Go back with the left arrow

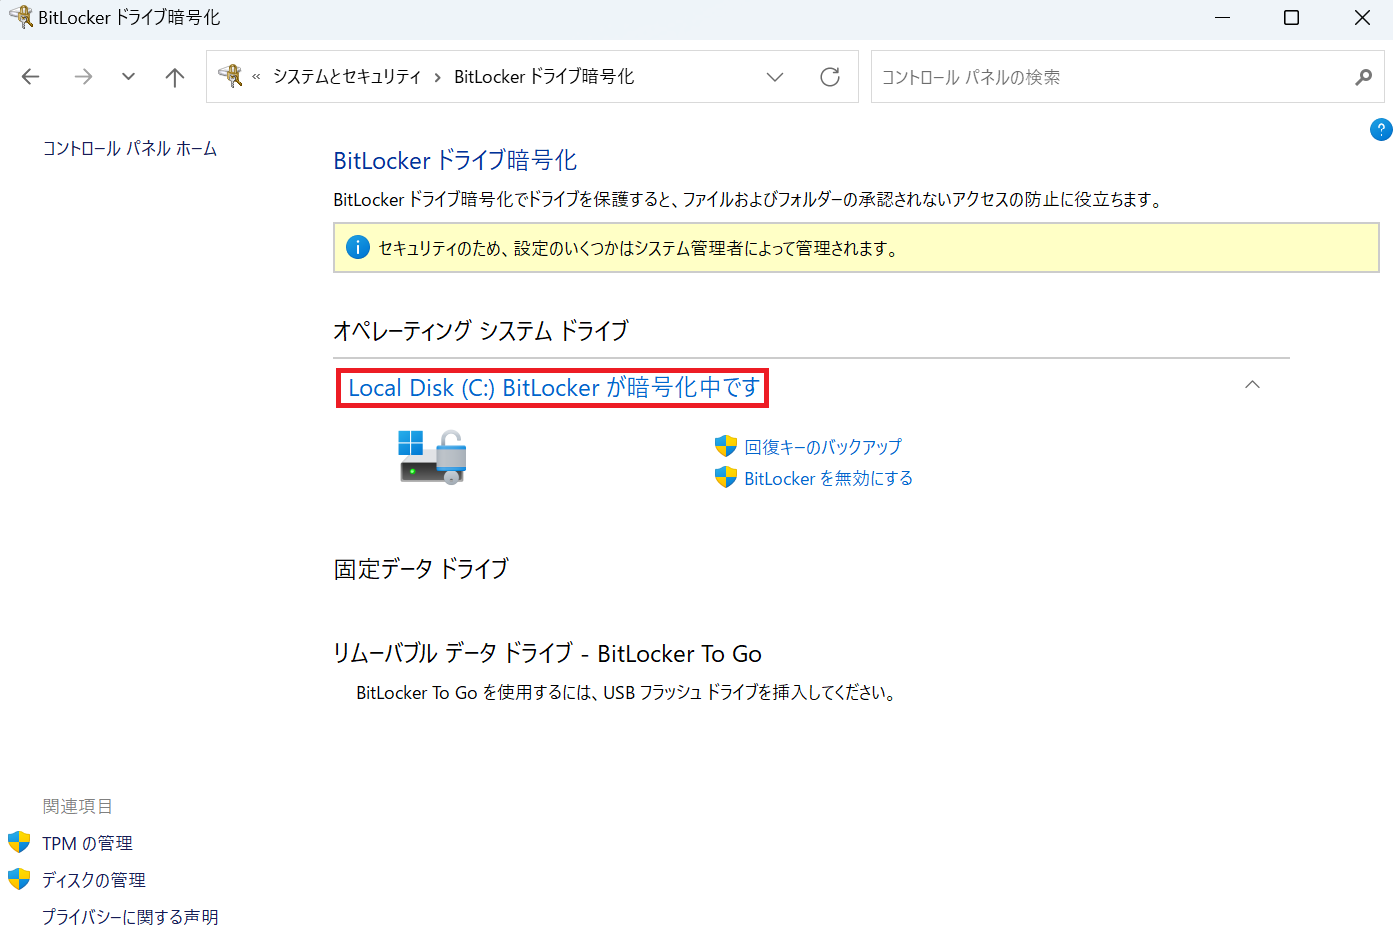(x=31, y=77)
